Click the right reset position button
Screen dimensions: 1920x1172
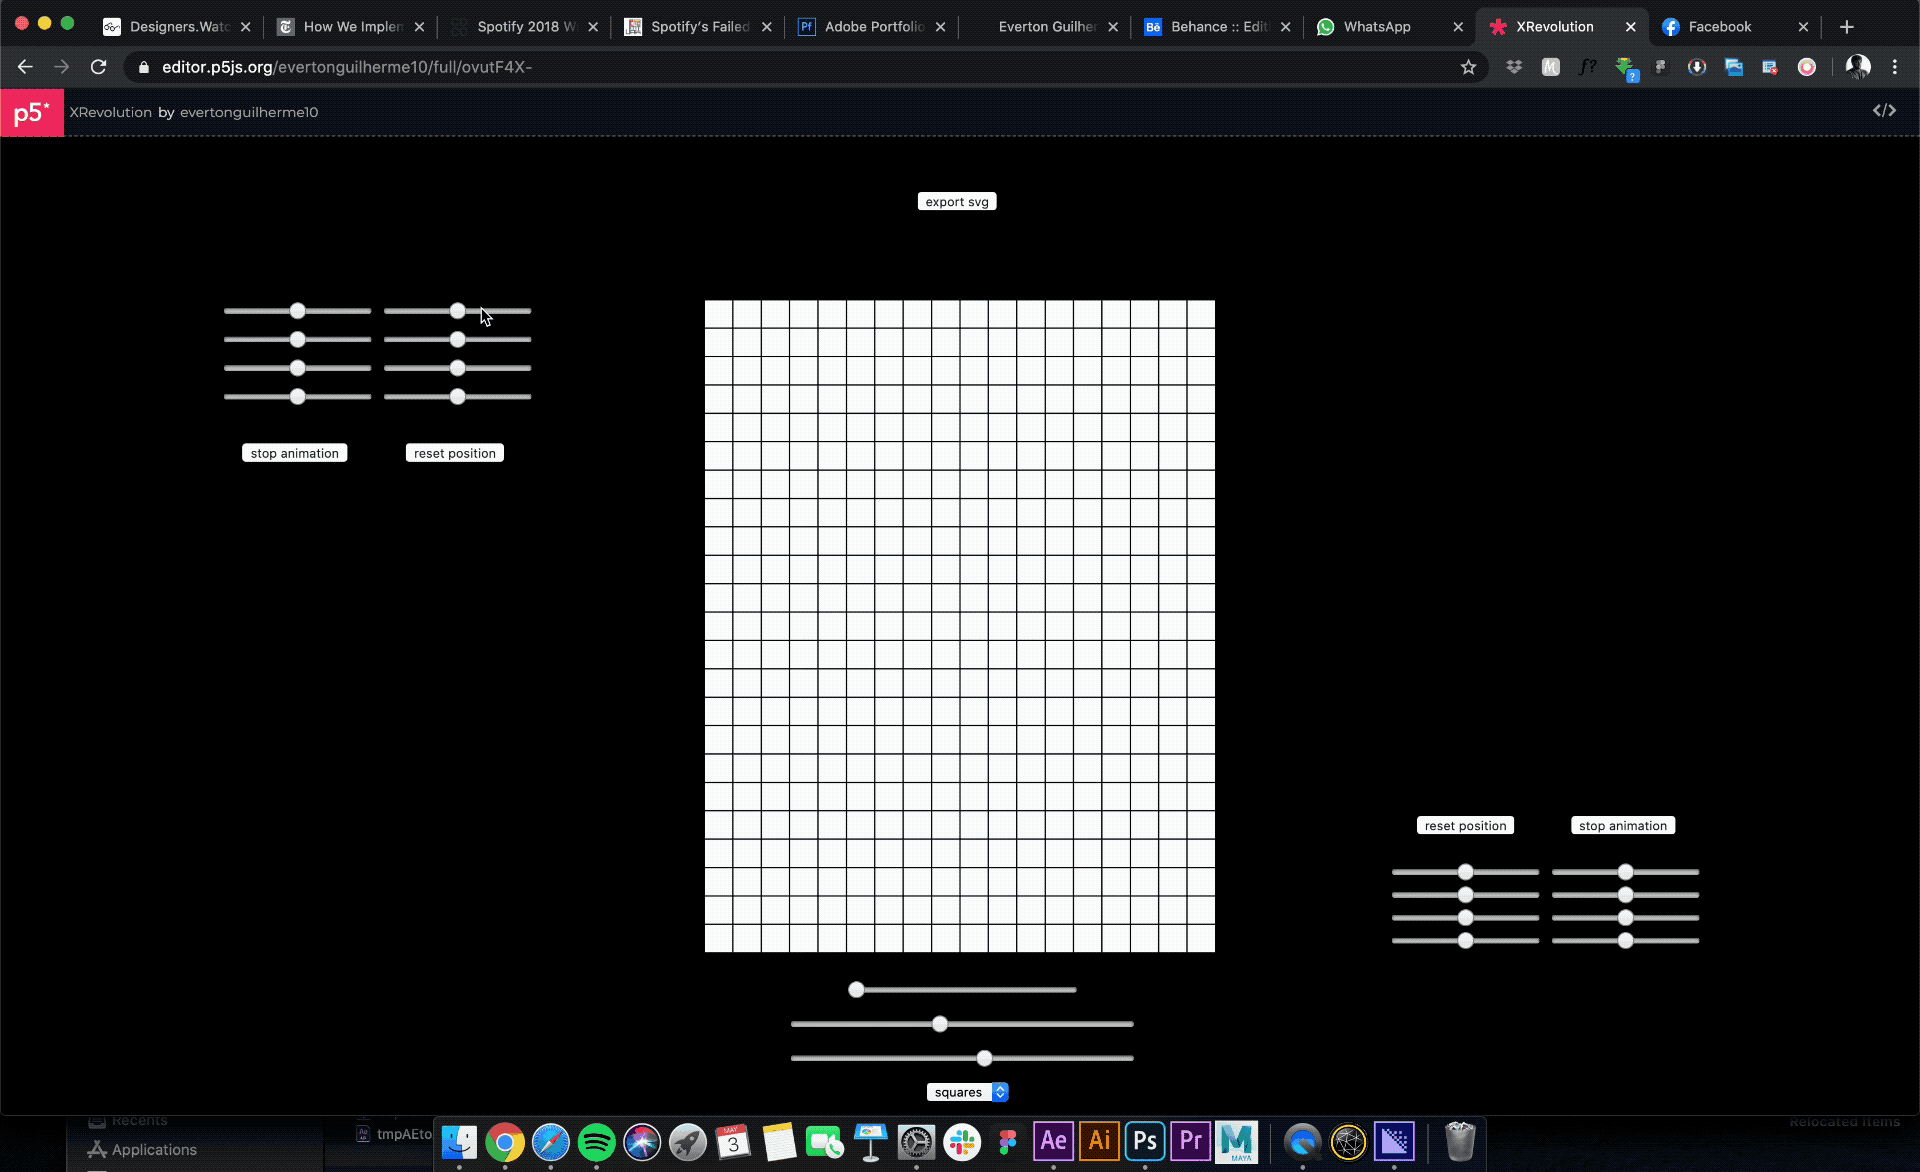[x=1465, y=826]
